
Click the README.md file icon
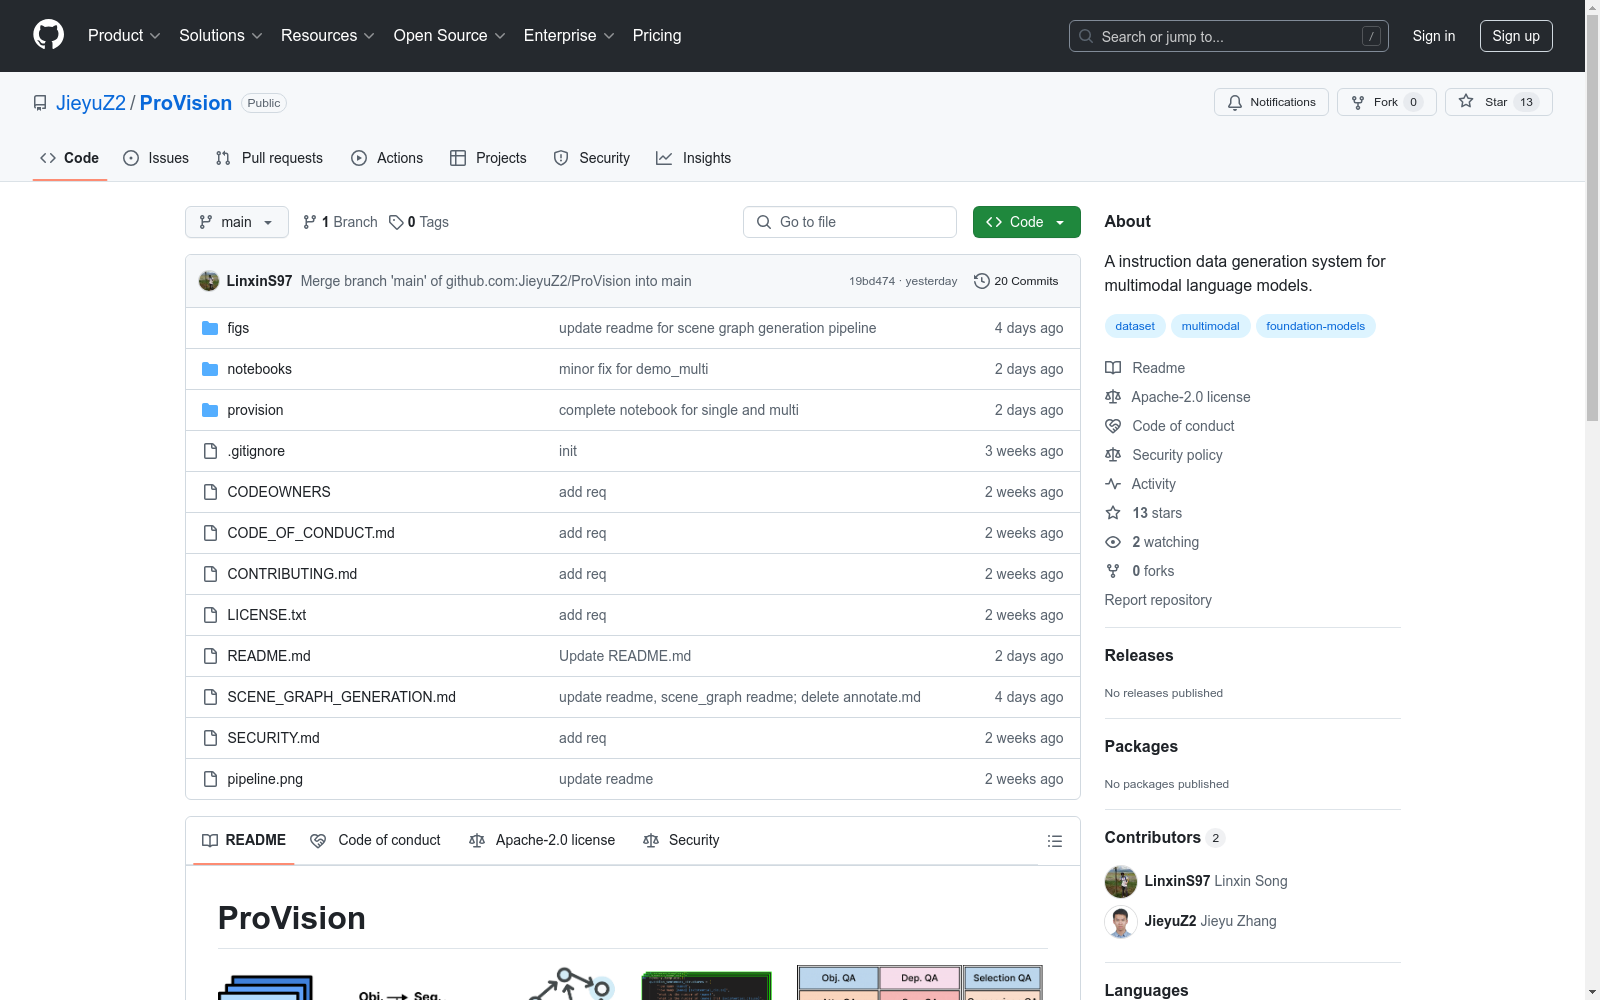[x=210, y=656]
